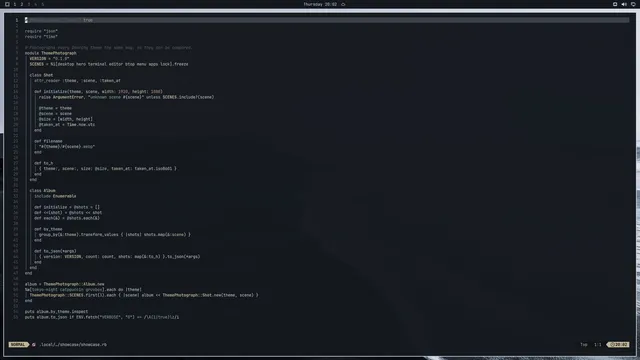This screenshot has width=640, height=360.
Task: Place cursor on 'require "json"' line
Action: (x=41, y=31)
